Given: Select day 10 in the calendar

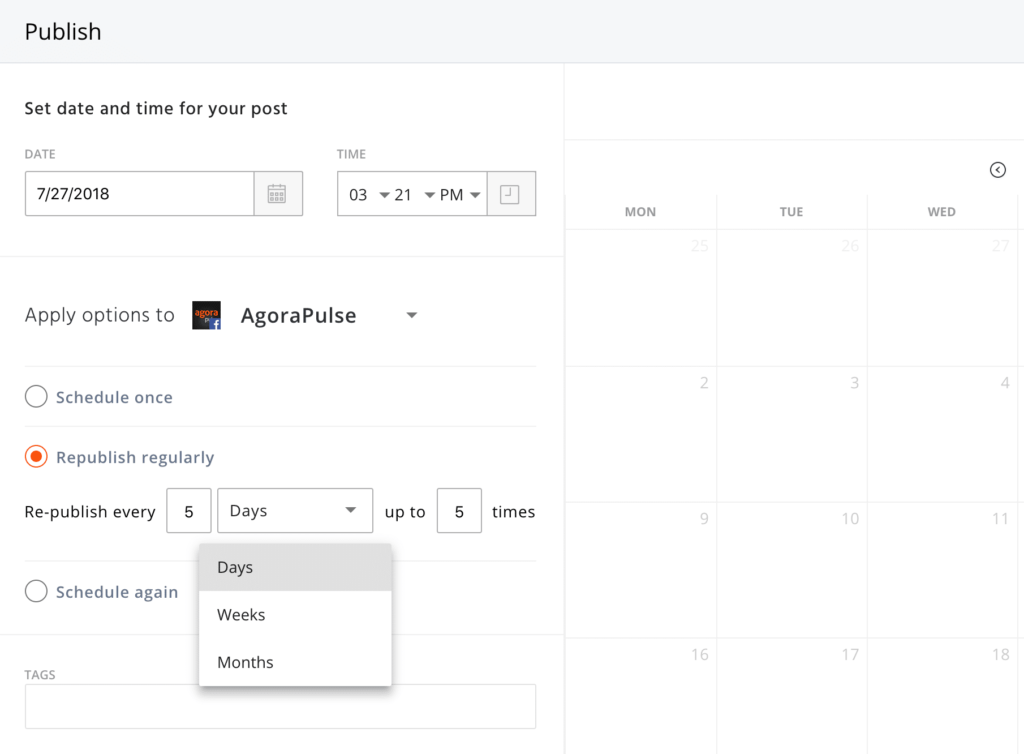Looking at the screenshot, I should tap(792, 569).
